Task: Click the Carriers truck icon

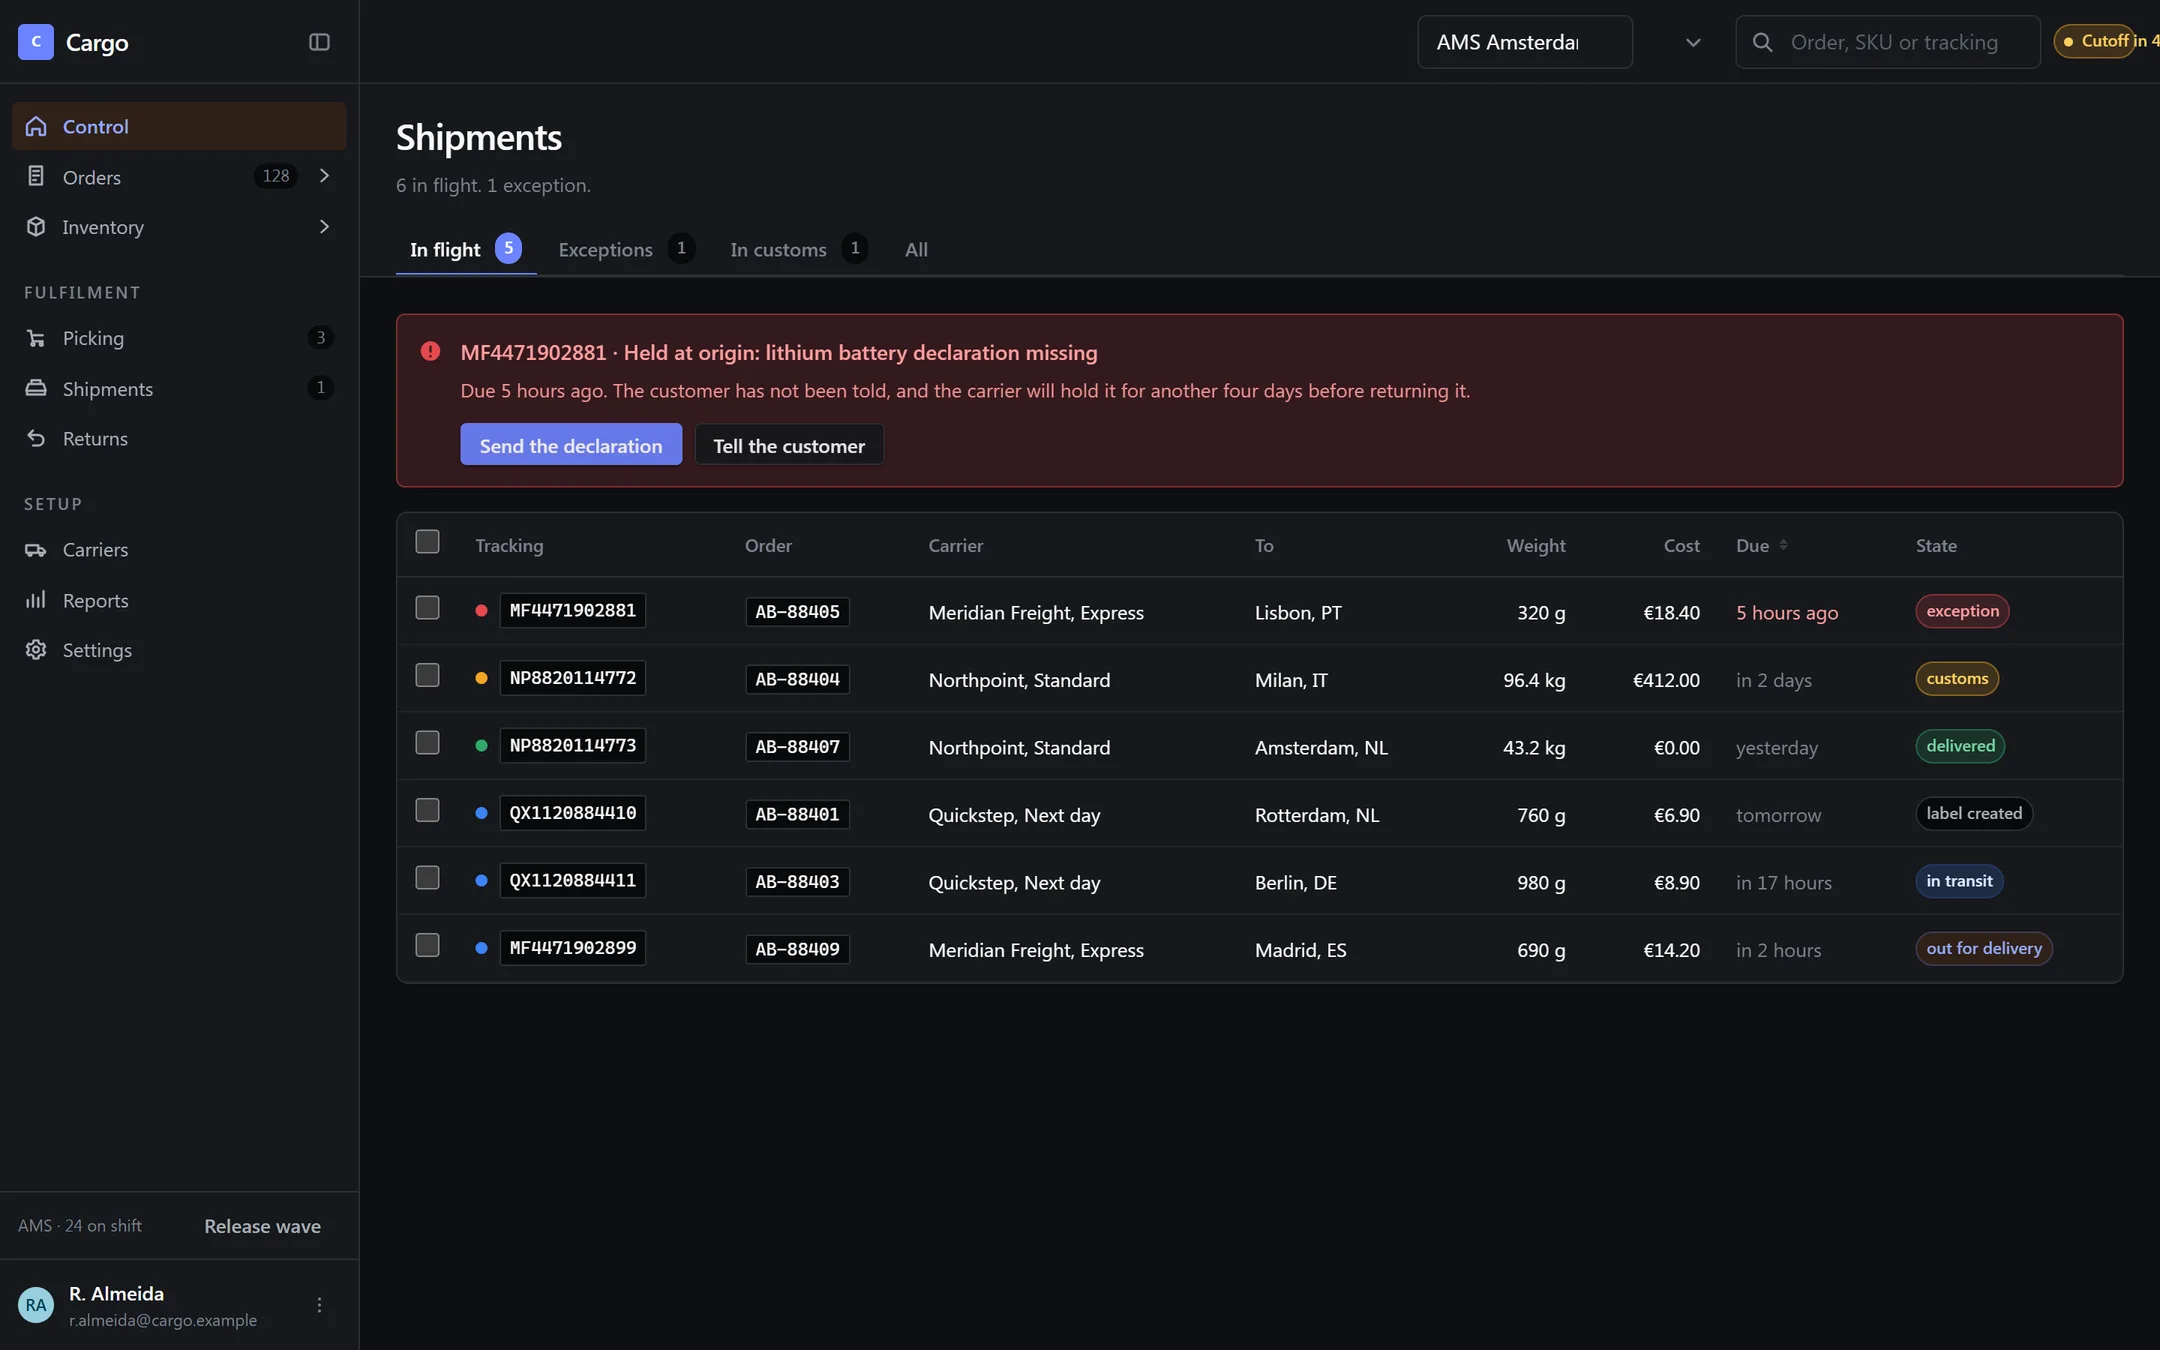Action: (x=36, y=550)
